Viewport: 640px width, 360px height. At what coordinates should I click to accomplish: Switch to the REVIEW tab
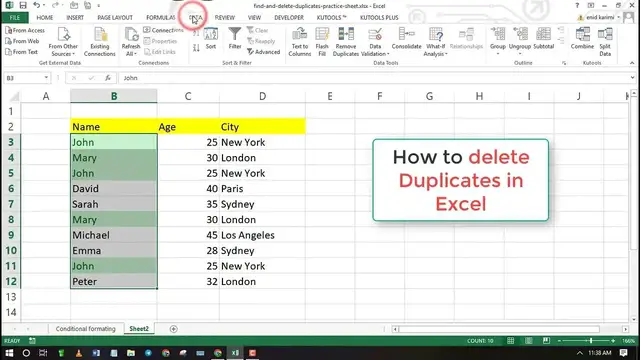224,18
